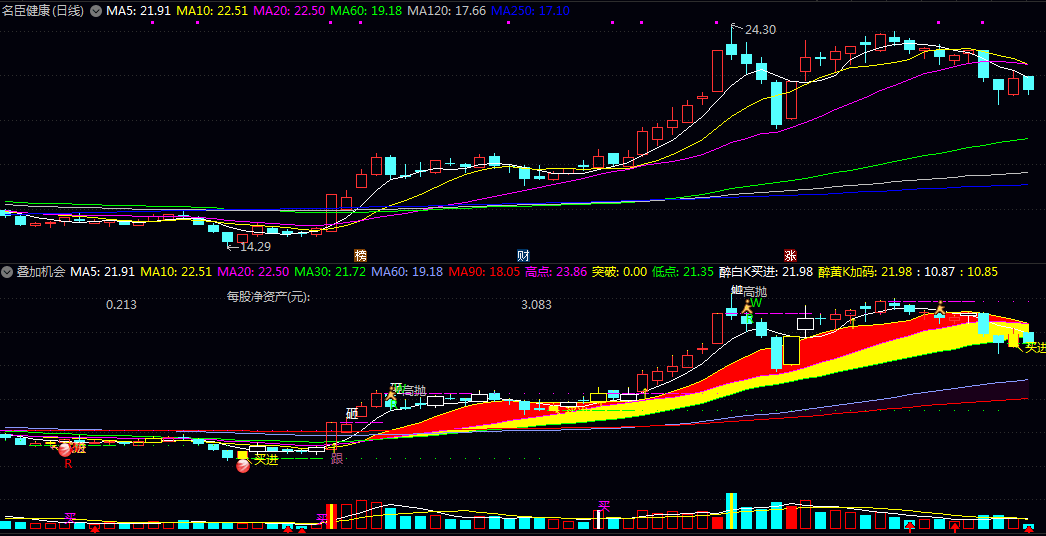
Task: Click the 叠加机会 indicator title
Action: click(x=41, y=272)
